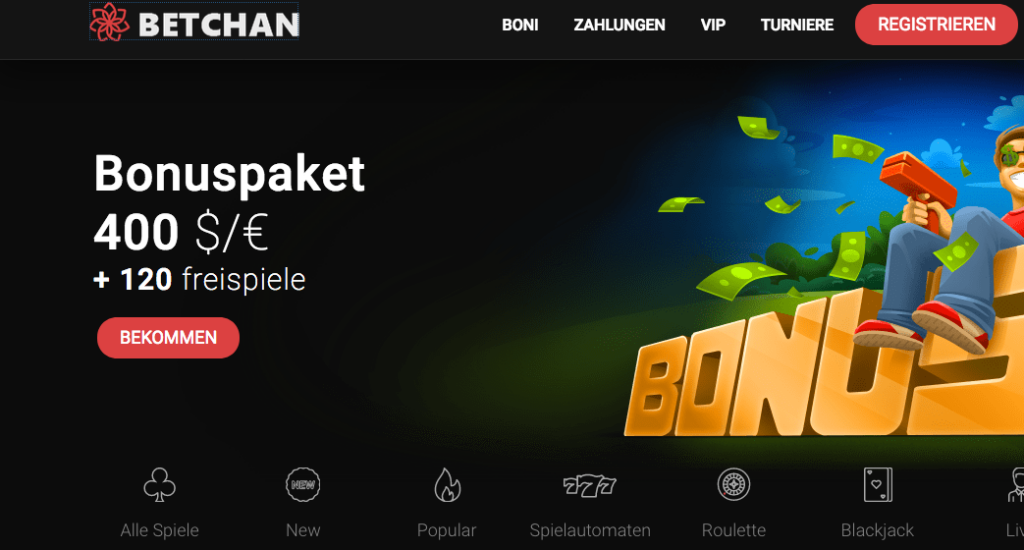
Task: Click the Bonuspaket headline text
Action: [x=229, y=174]
